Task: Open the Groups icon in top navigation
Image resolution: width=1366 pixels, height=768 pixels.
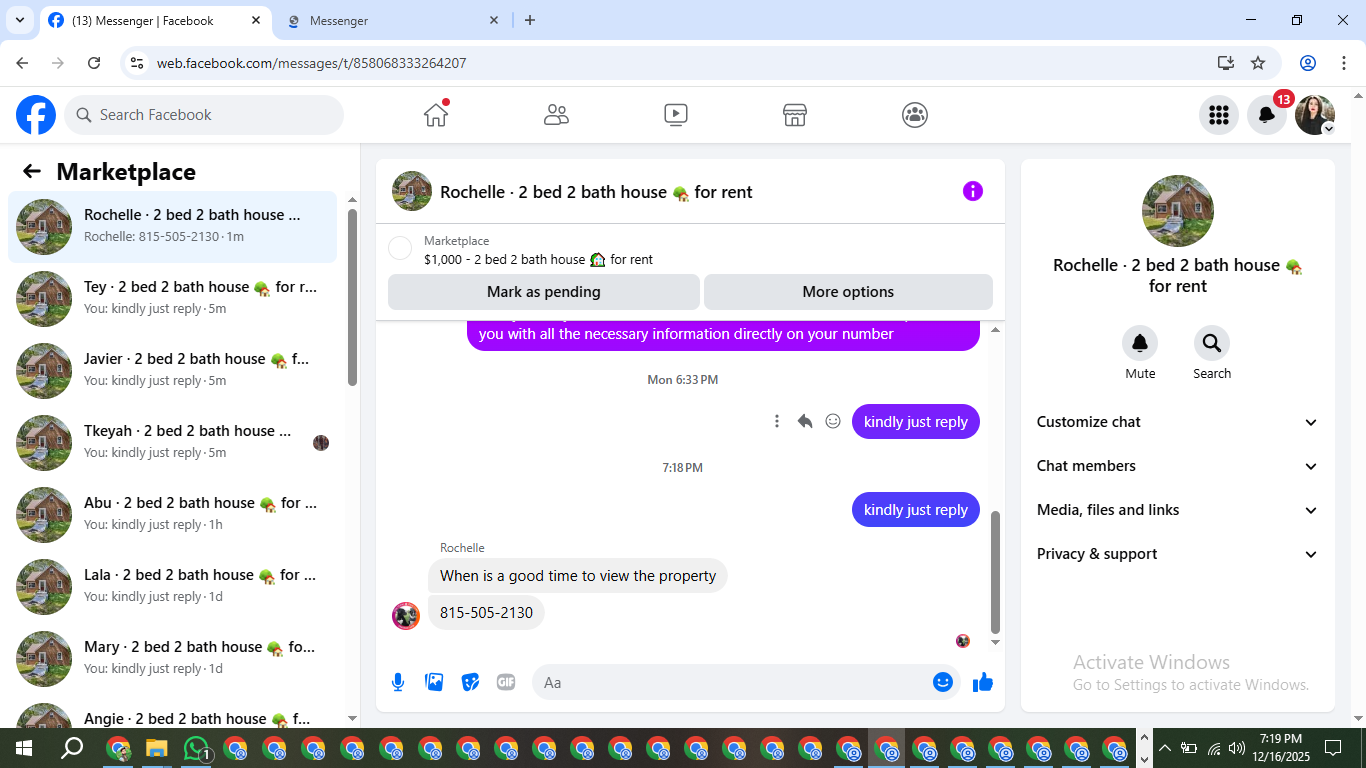Action: 915,115
